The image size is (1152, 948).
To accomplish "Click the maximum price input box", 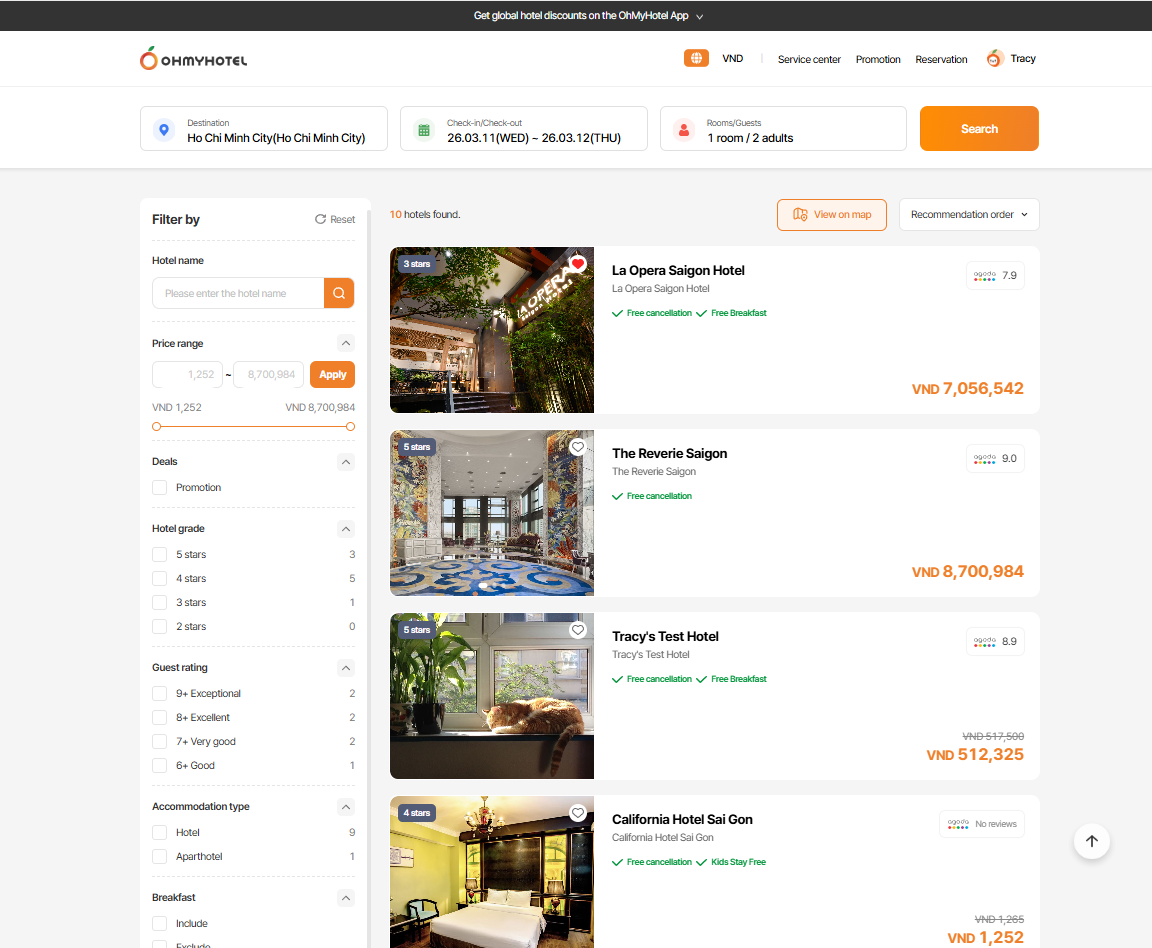I will coord(269,375).
